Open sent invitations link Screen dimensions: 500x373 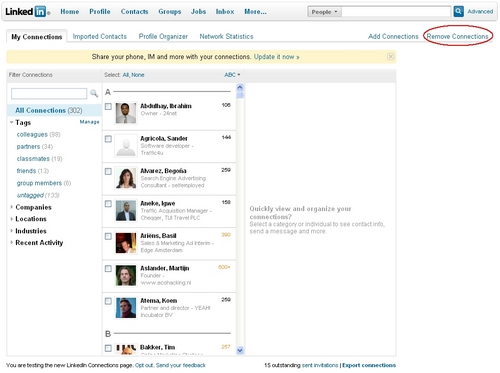[320, 365]
